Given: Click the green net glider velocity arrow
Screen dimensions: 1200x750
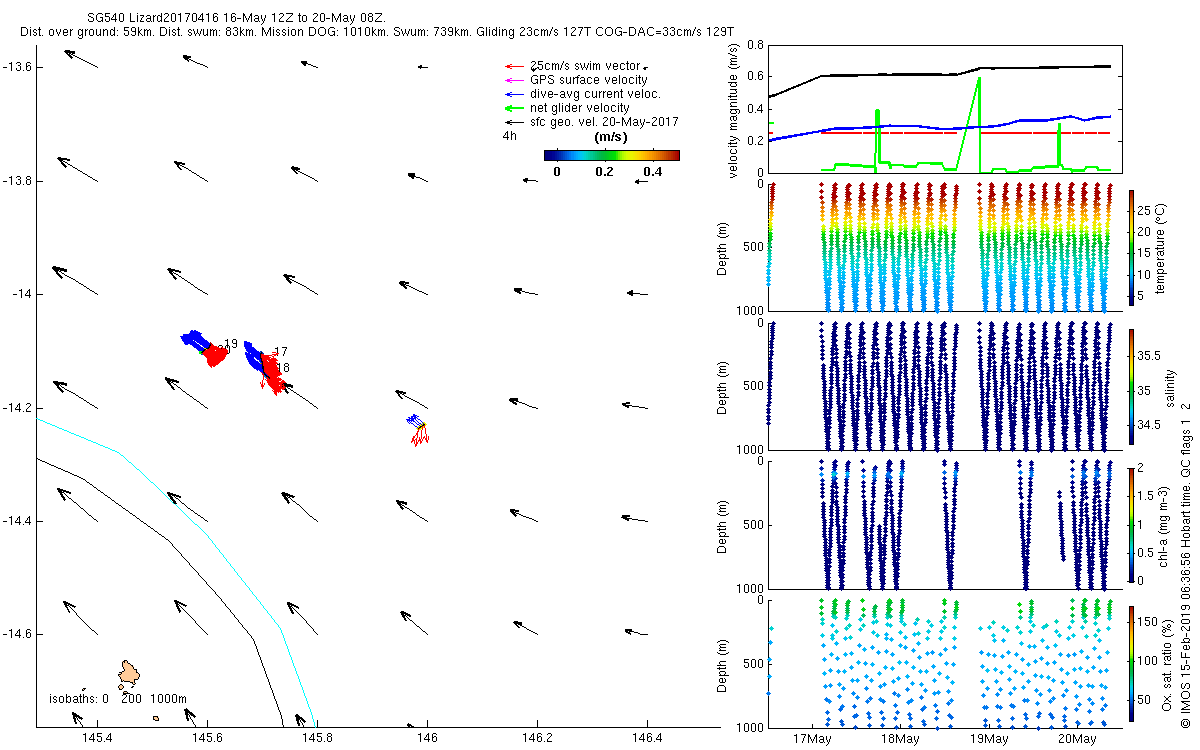Looking at the screenshot, I should [513, 108].
